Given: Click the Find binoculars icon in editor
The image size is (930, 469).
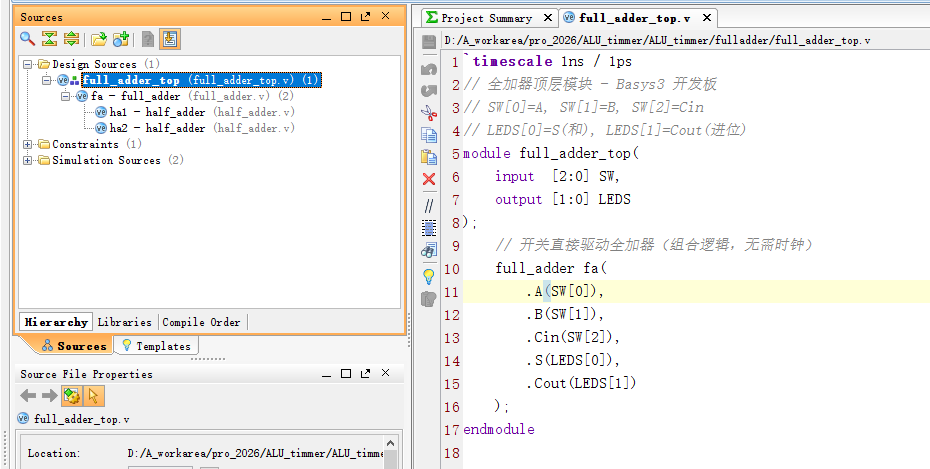Looking at the screenshot, I should pos(429,250).
